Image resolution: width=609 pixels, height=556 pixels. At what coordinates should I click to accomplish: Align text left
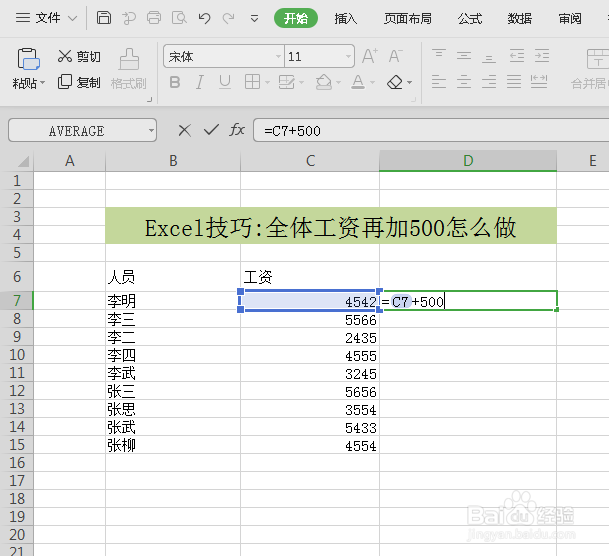pyautogui.click(x=439, y=82)
